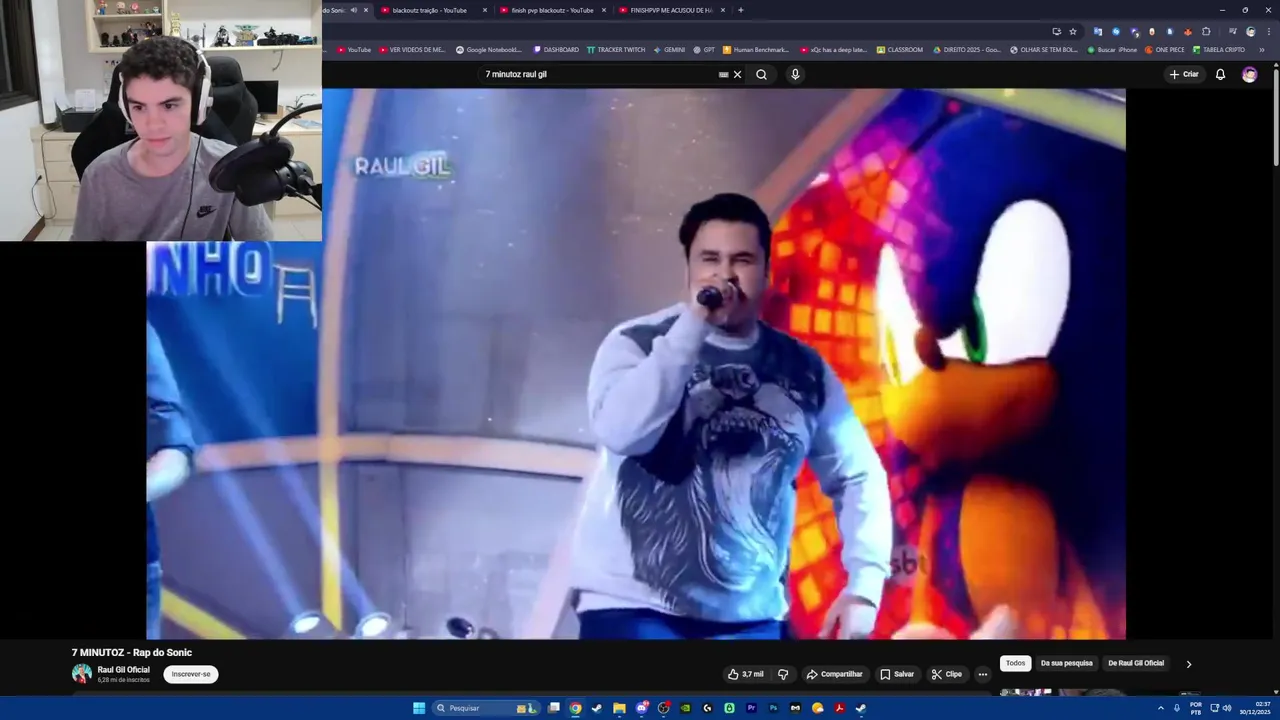
Task: Switch to the blackoutz traição YouTube tab
Action: 434,10
